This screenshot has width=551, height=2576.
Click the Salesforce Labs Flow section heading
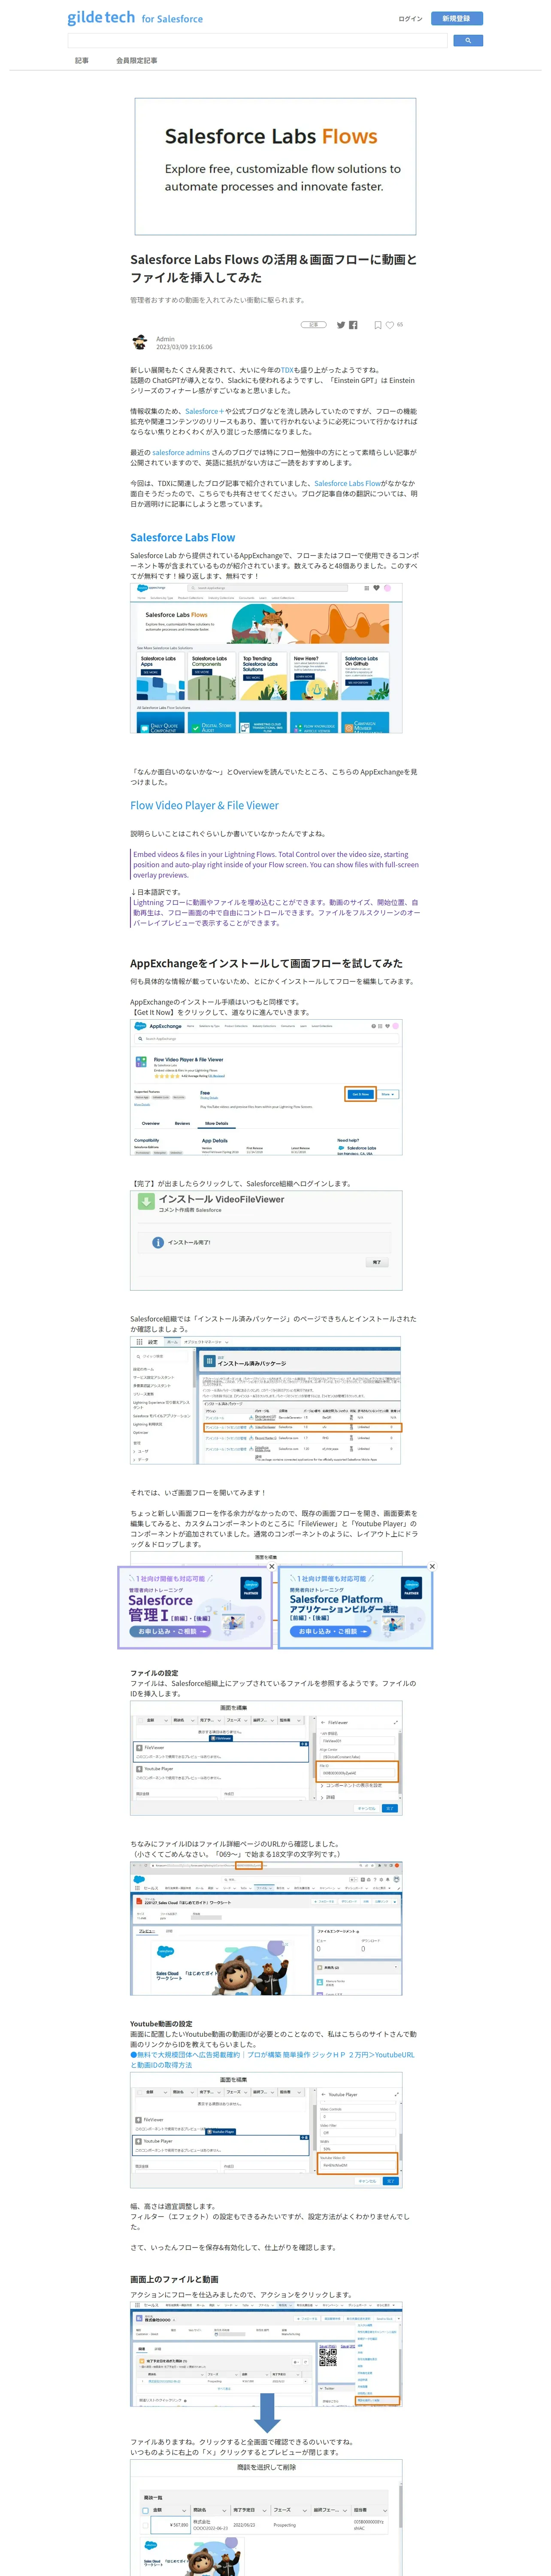click(183, 538)
